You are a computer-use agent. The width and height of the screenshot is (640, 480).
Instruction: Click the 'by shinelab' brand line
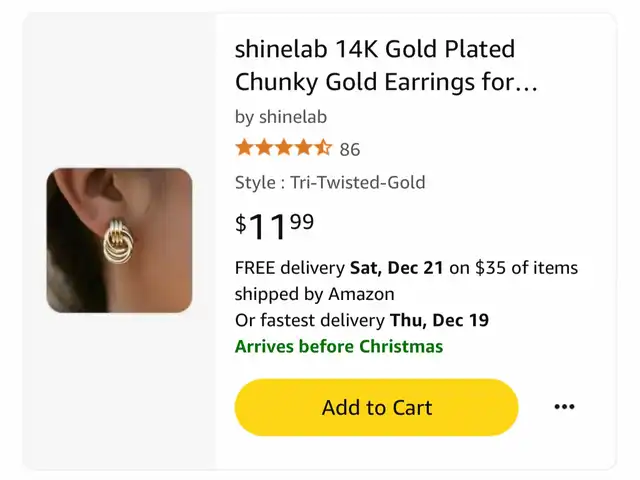click(x=281, y=117)
